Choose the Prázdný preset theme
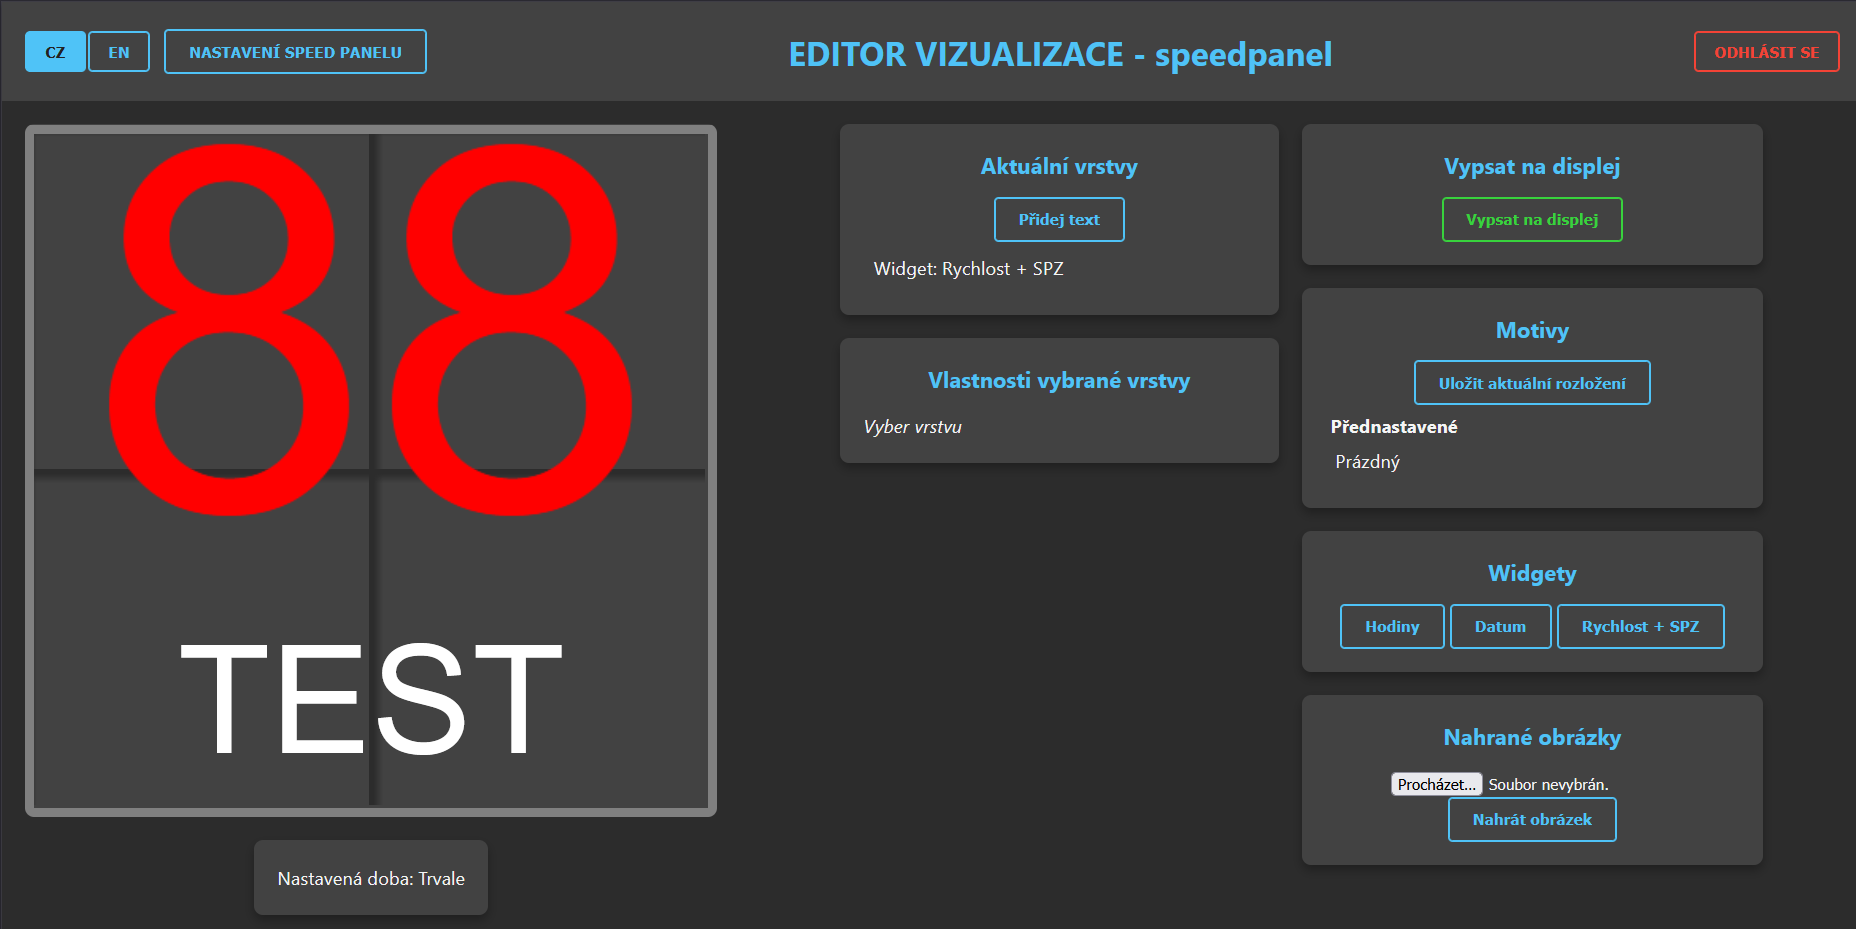Screen dimensions: 1856x929 pyautogui.click(x=1367, y=462)
